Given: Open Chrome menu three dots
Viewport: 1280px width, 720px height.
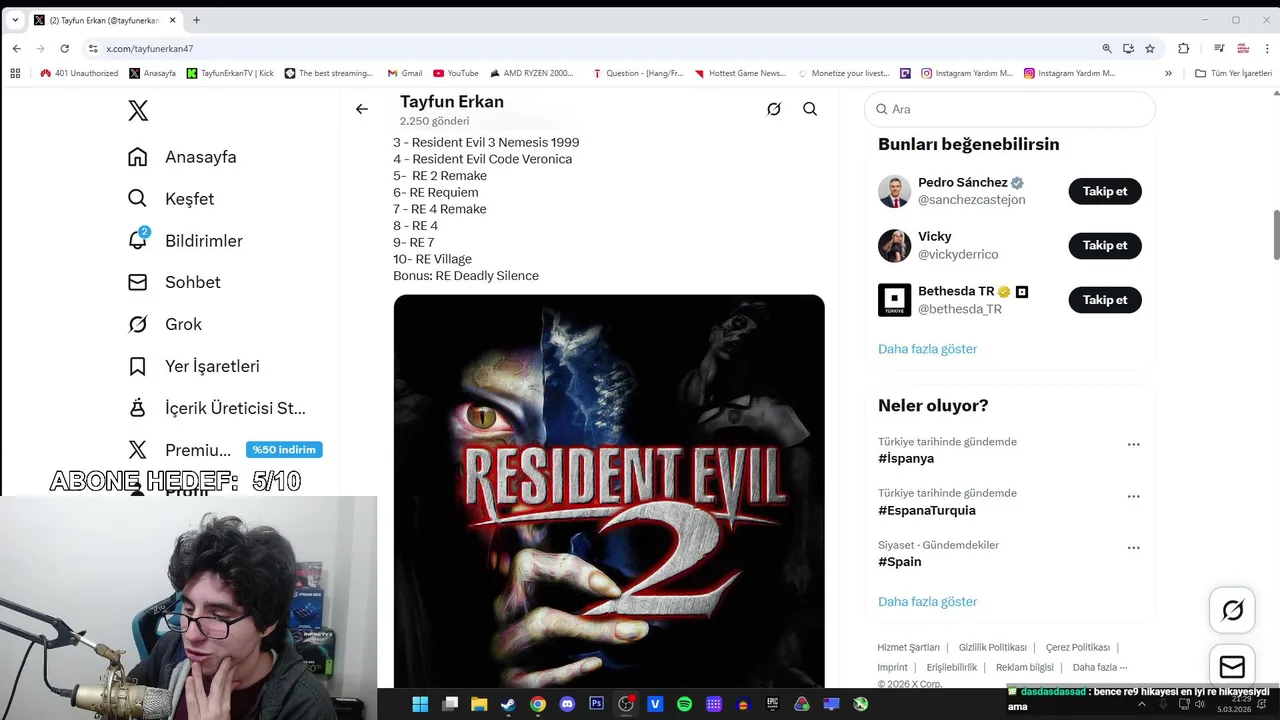Looking at the screenshot, I should [x=1265, y=48].
